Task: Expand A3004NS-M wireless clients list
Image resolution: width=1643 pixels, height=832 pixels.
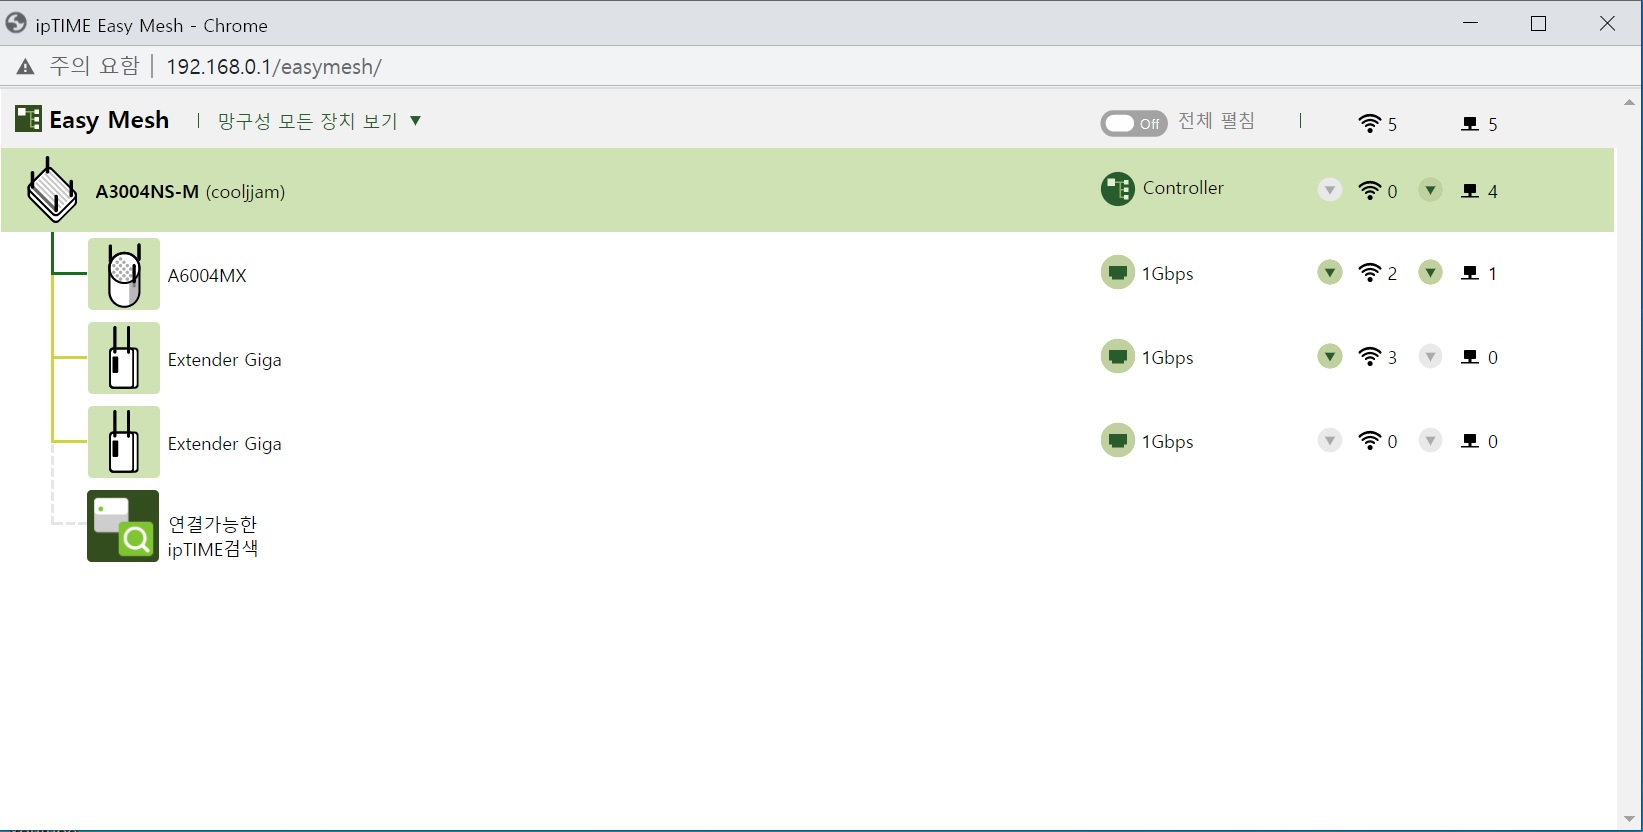Action: [x=1329, y=190]
